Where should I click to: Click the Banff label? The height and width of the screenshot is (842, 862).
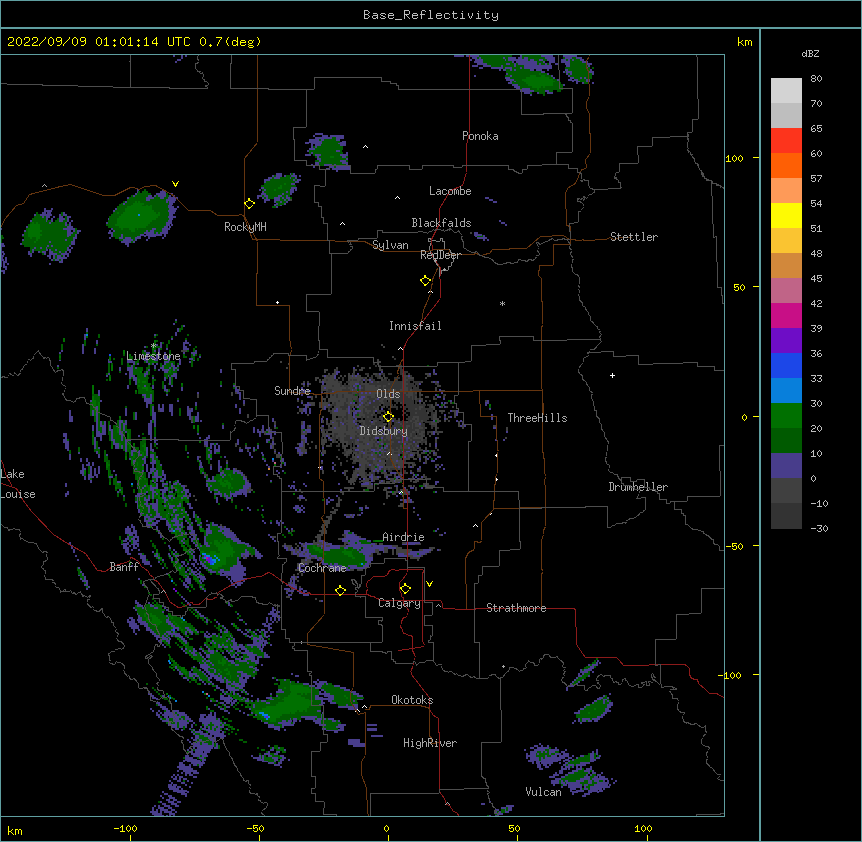coord(124,567)
